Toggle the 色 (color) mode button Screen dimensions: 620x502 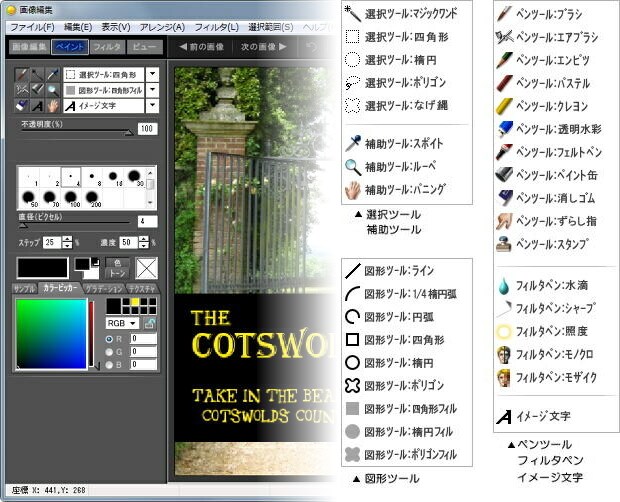[117, 262]
